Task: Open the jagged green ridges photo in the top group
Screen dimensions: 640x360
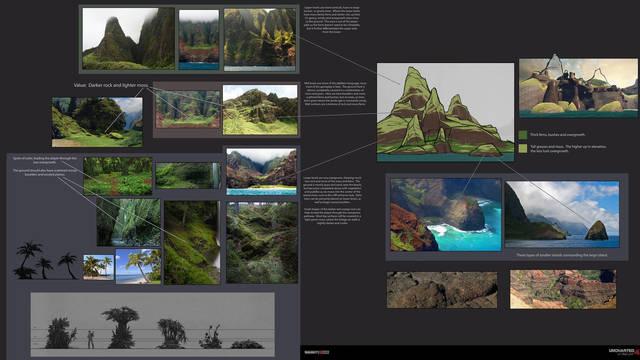Action: 260,40
